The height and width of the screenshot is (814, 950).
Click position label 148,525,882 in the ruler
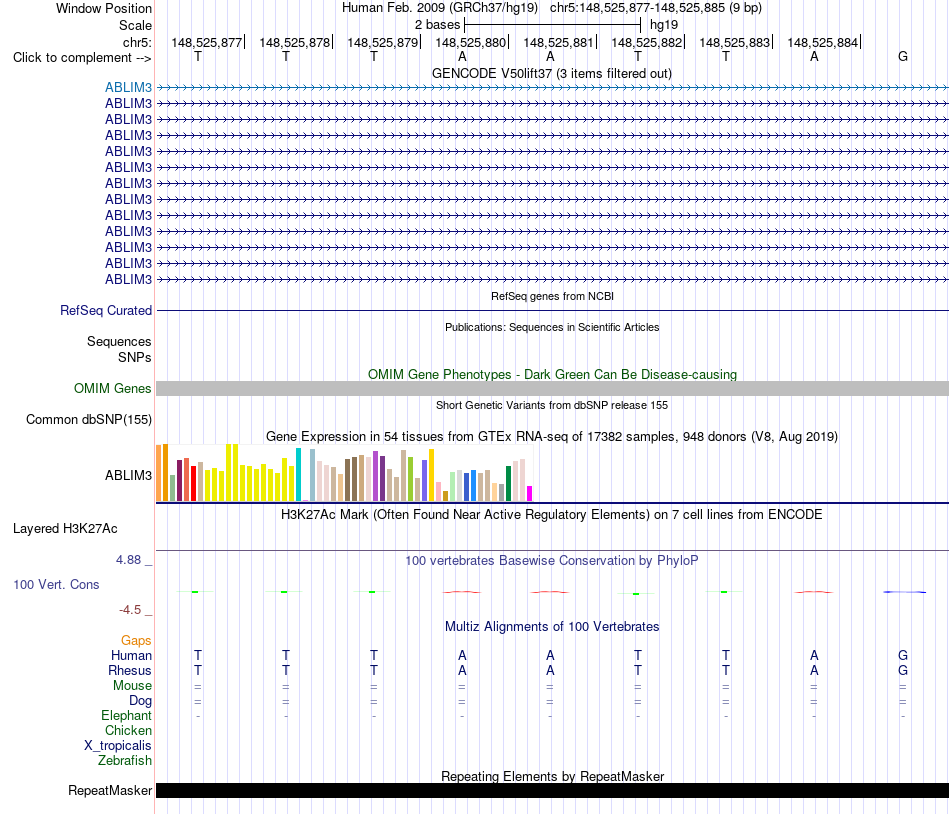pos(646,42)
